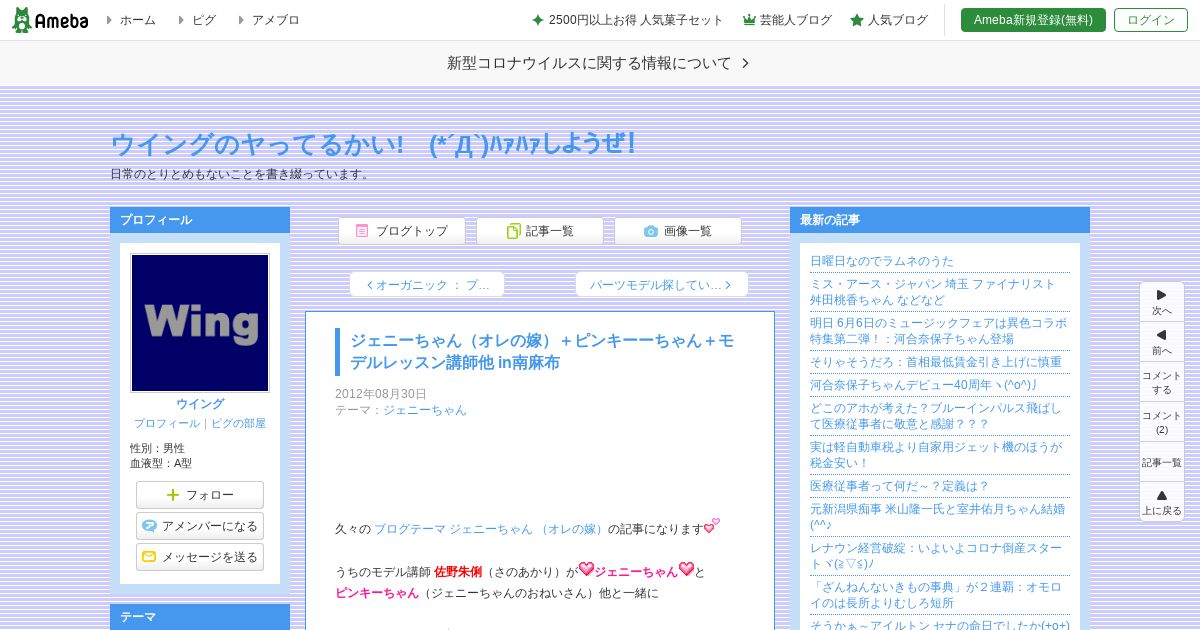Viewport: 1200px width, 630px height.
Task: Switch to the ブログトップ tab
Action: 402,231
